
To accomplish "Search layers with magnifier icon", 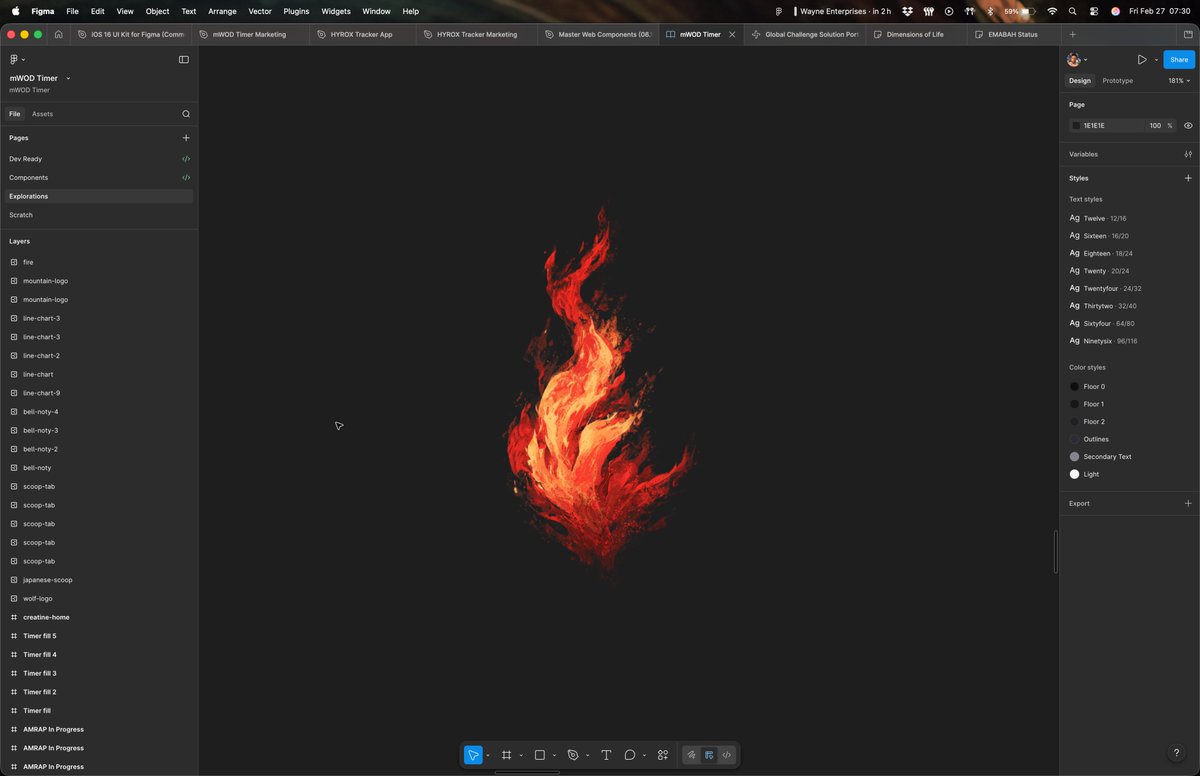I will 186,114.
